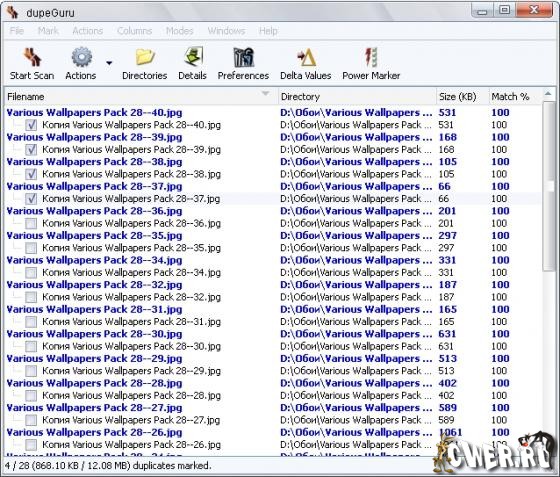Click the bold size value 297
Screen dimensions: 560x477
pos(448,236)
